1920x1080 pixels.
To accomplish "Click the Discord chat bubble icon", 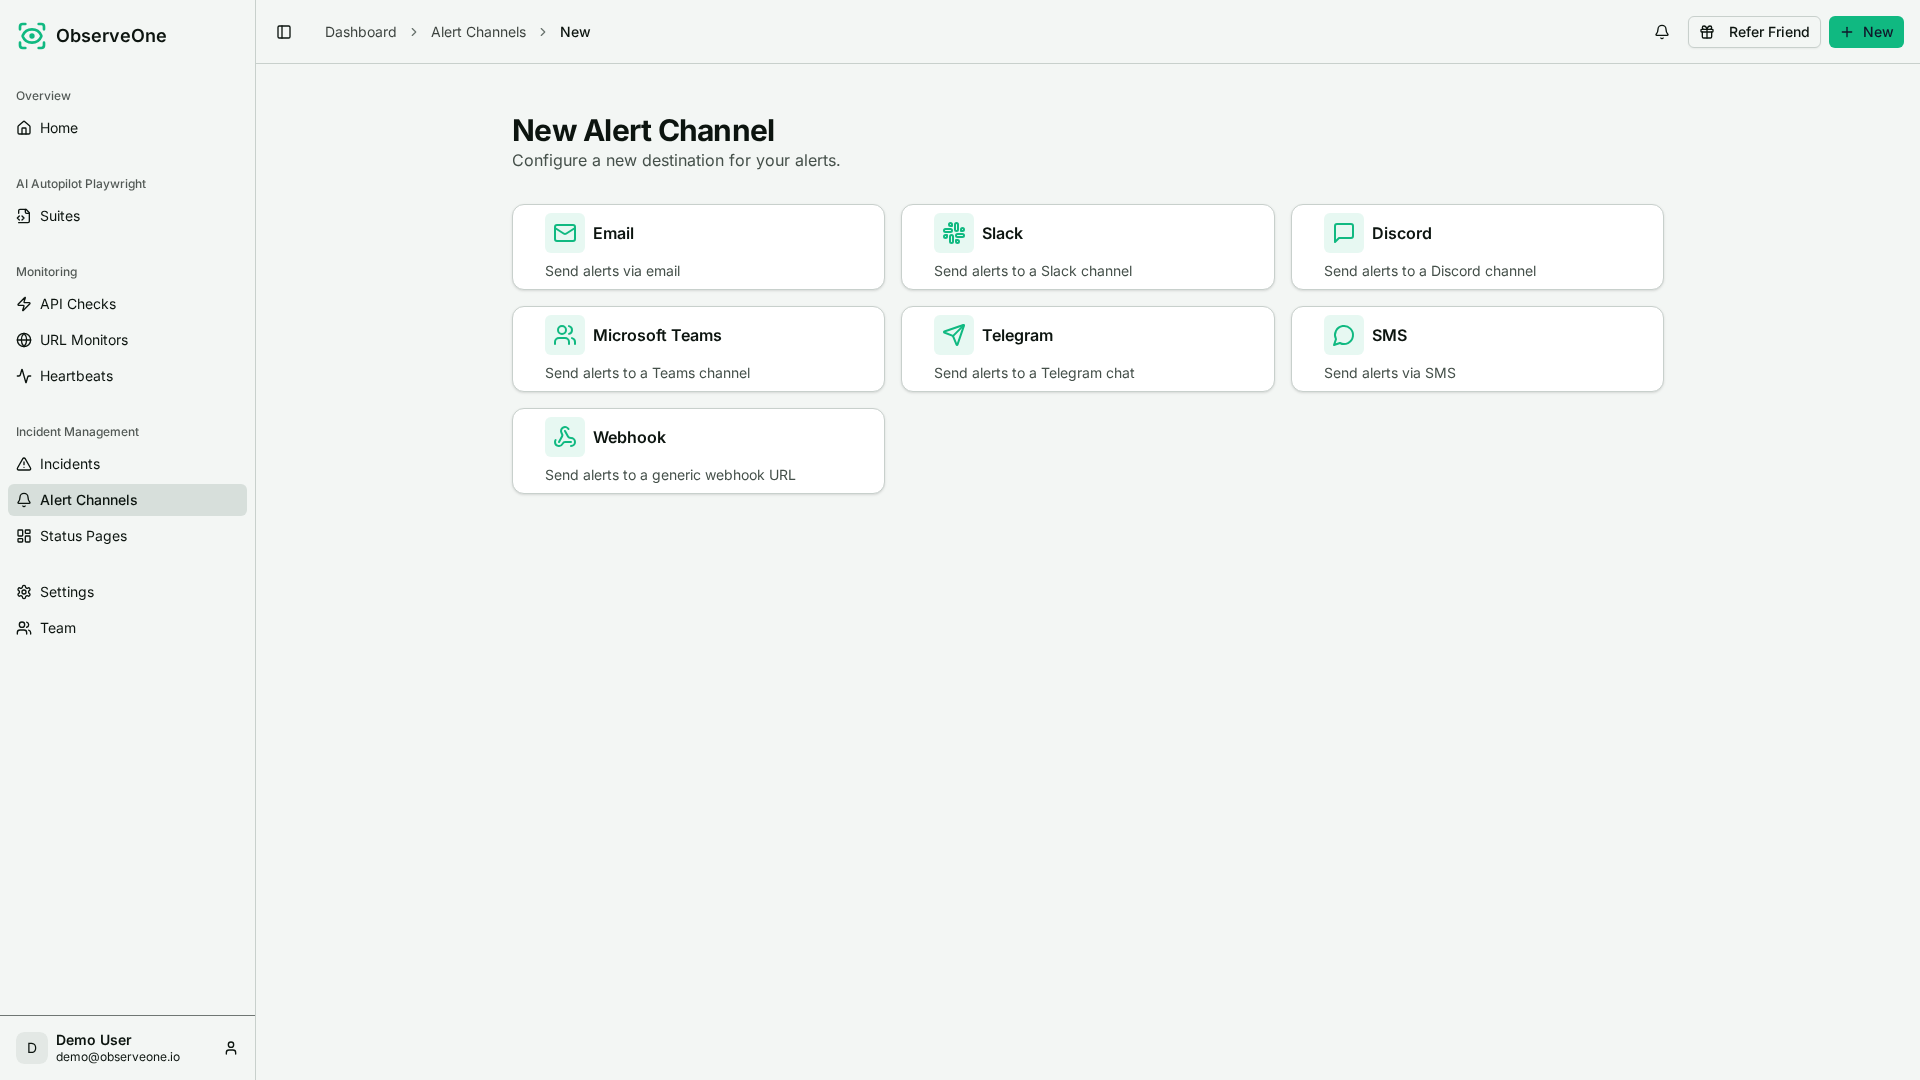I will point(1344,233).
